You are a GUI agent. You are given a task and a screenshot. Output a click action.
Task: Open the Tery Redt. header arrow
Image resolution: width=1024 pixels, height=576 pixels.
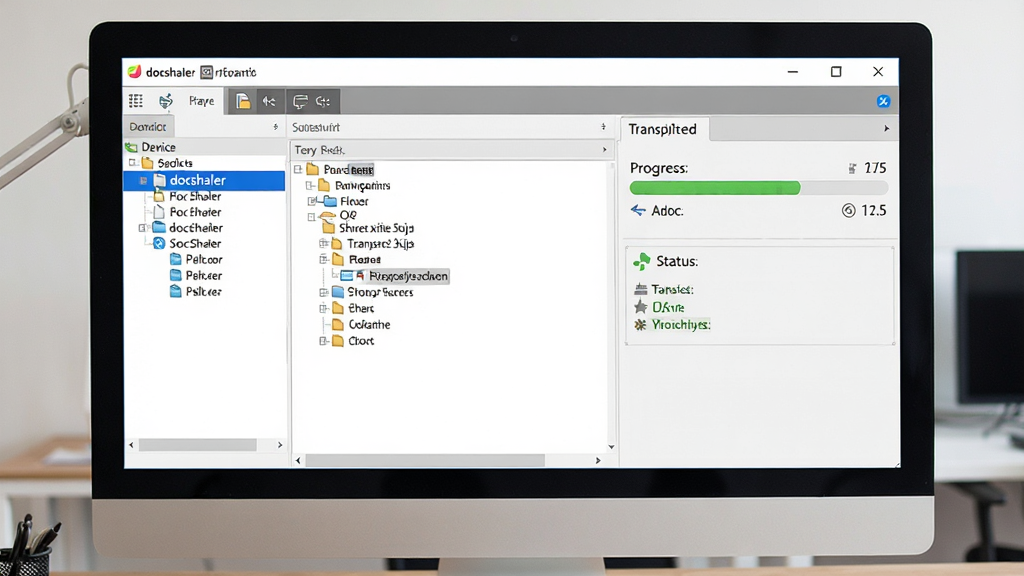604,150
